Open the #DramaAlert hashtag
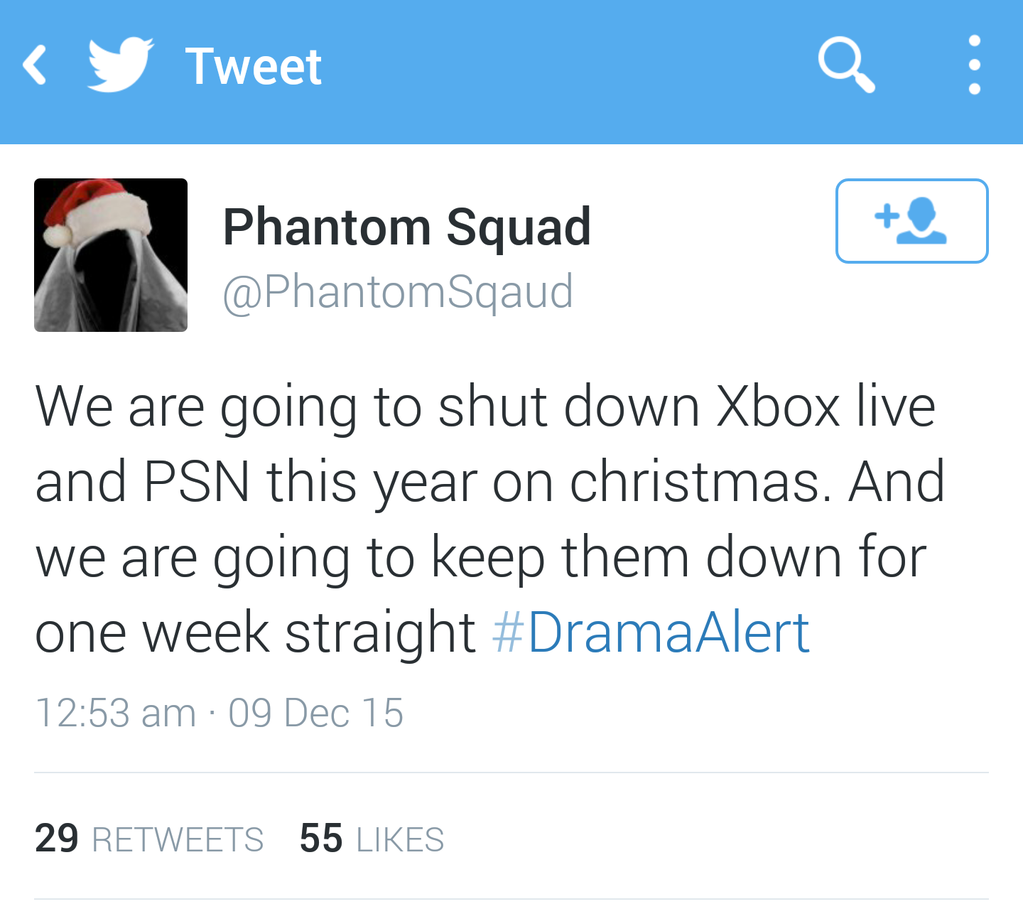Image resolution: width=1023 pixels, height=904 pixels. pyautogui.click(x=650, y=632)
